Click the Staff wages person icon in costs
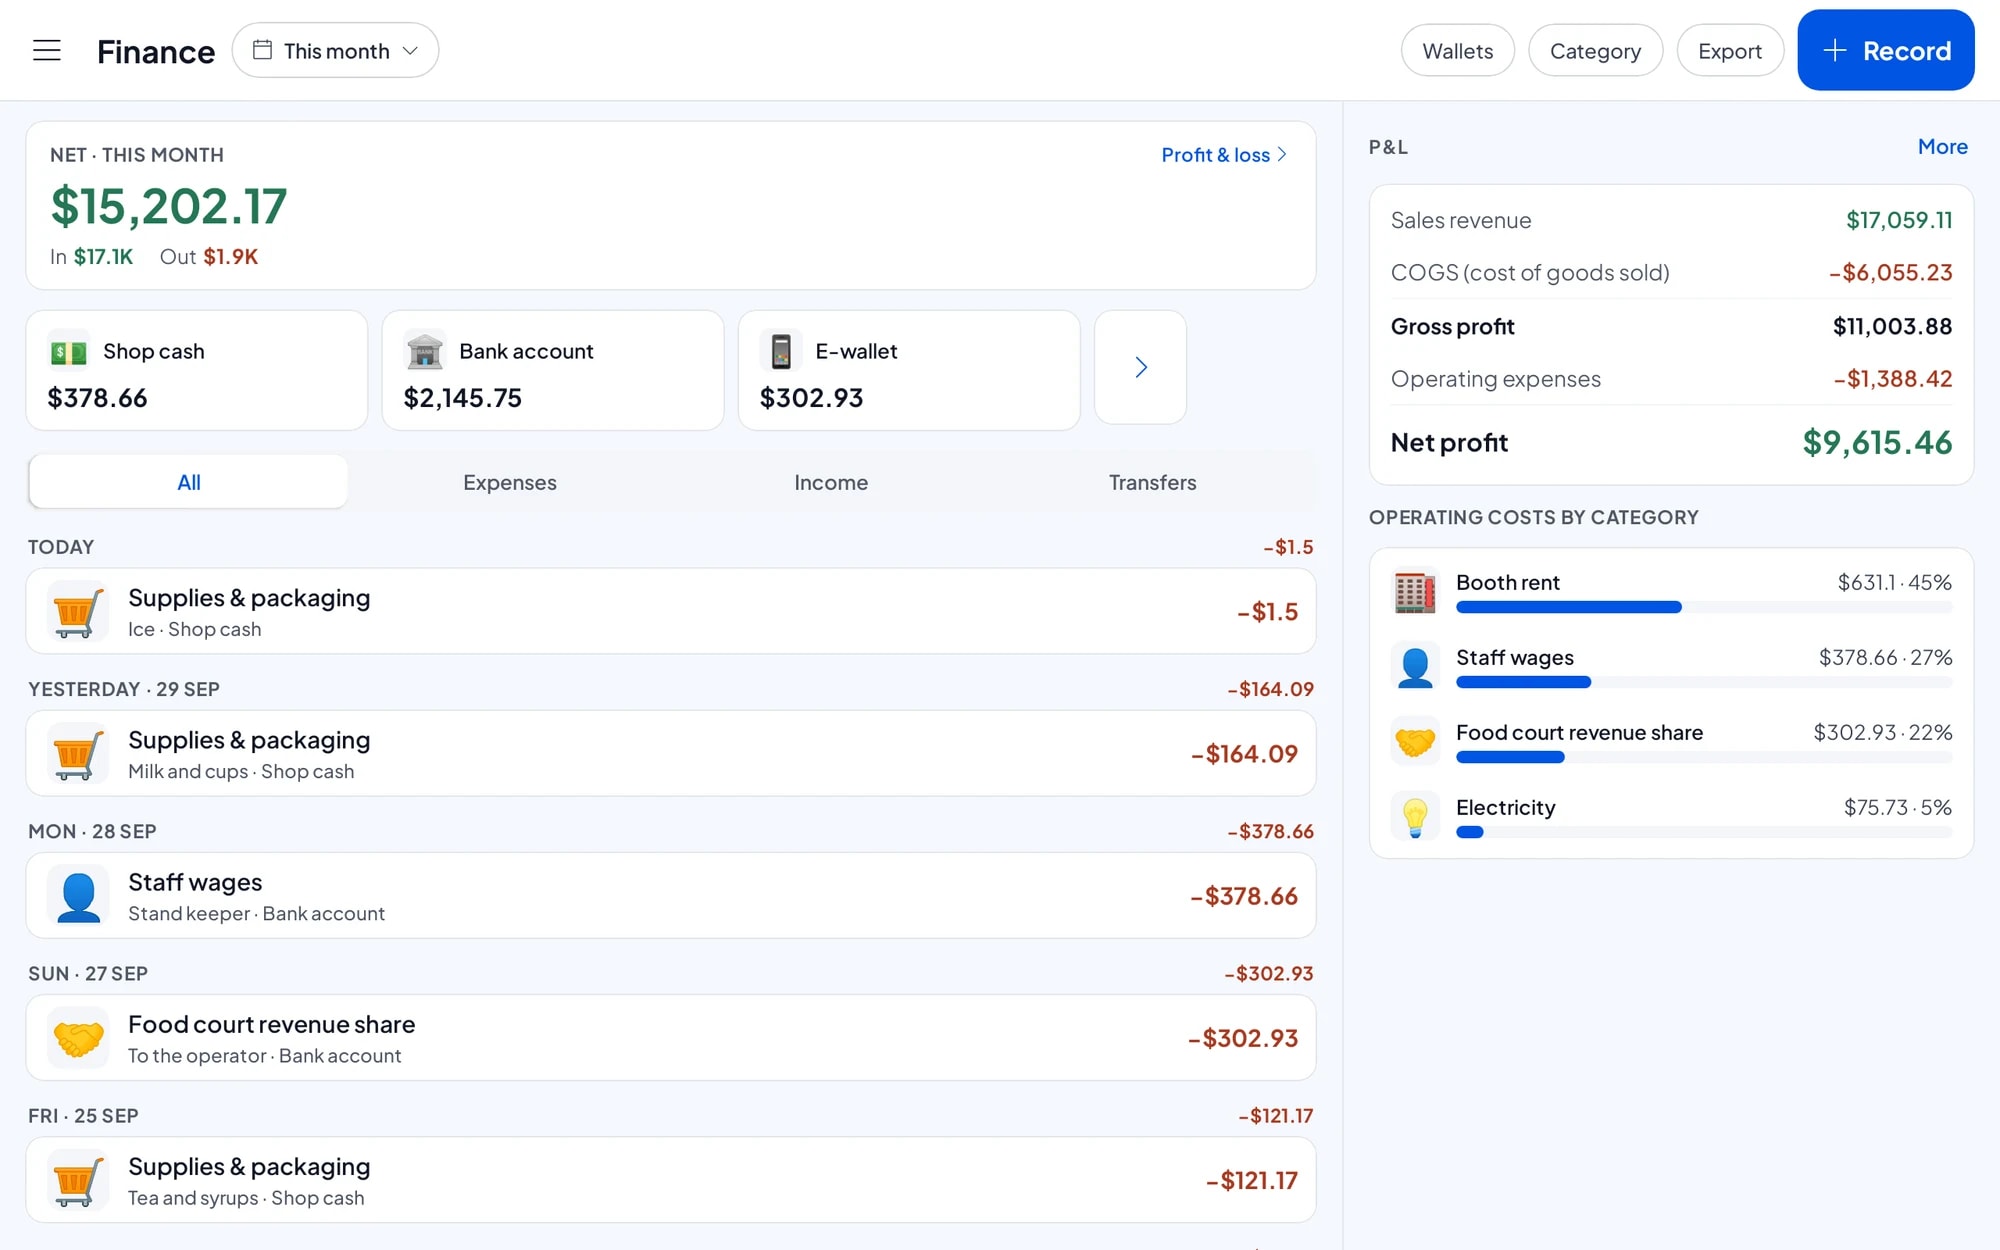 pyautogui.click(x=1415, y=667)
